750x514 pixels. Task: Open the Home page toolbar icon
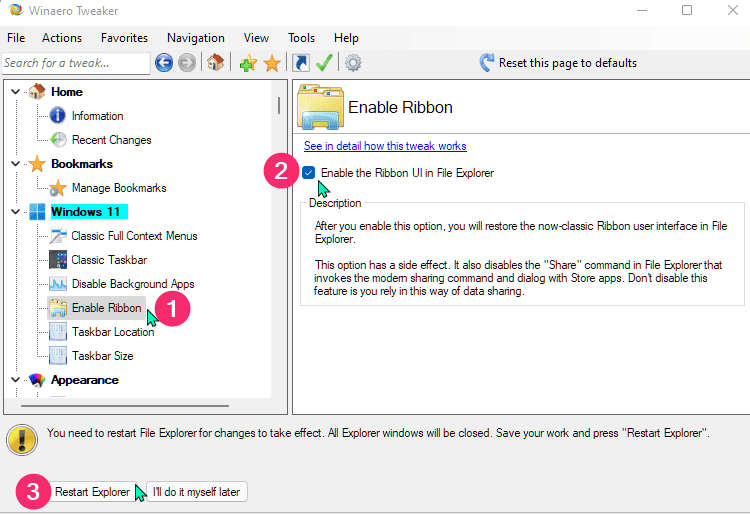click(x=215, y=63)
